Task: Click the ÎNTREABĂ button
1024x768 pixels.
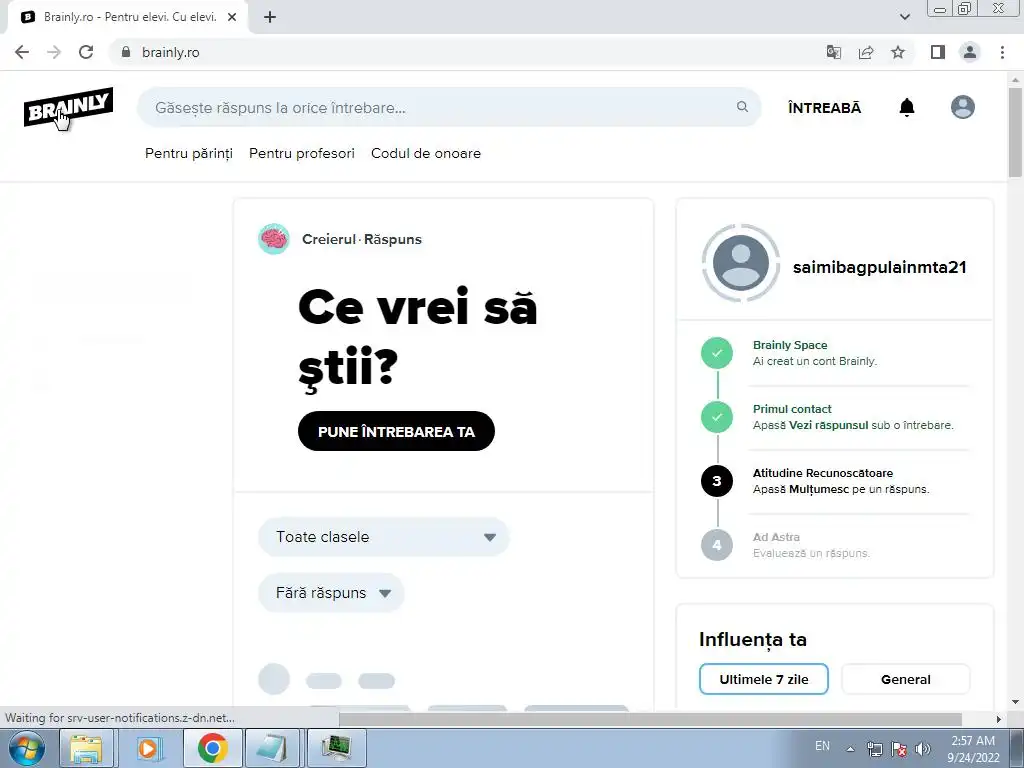Action: [824, 108]
